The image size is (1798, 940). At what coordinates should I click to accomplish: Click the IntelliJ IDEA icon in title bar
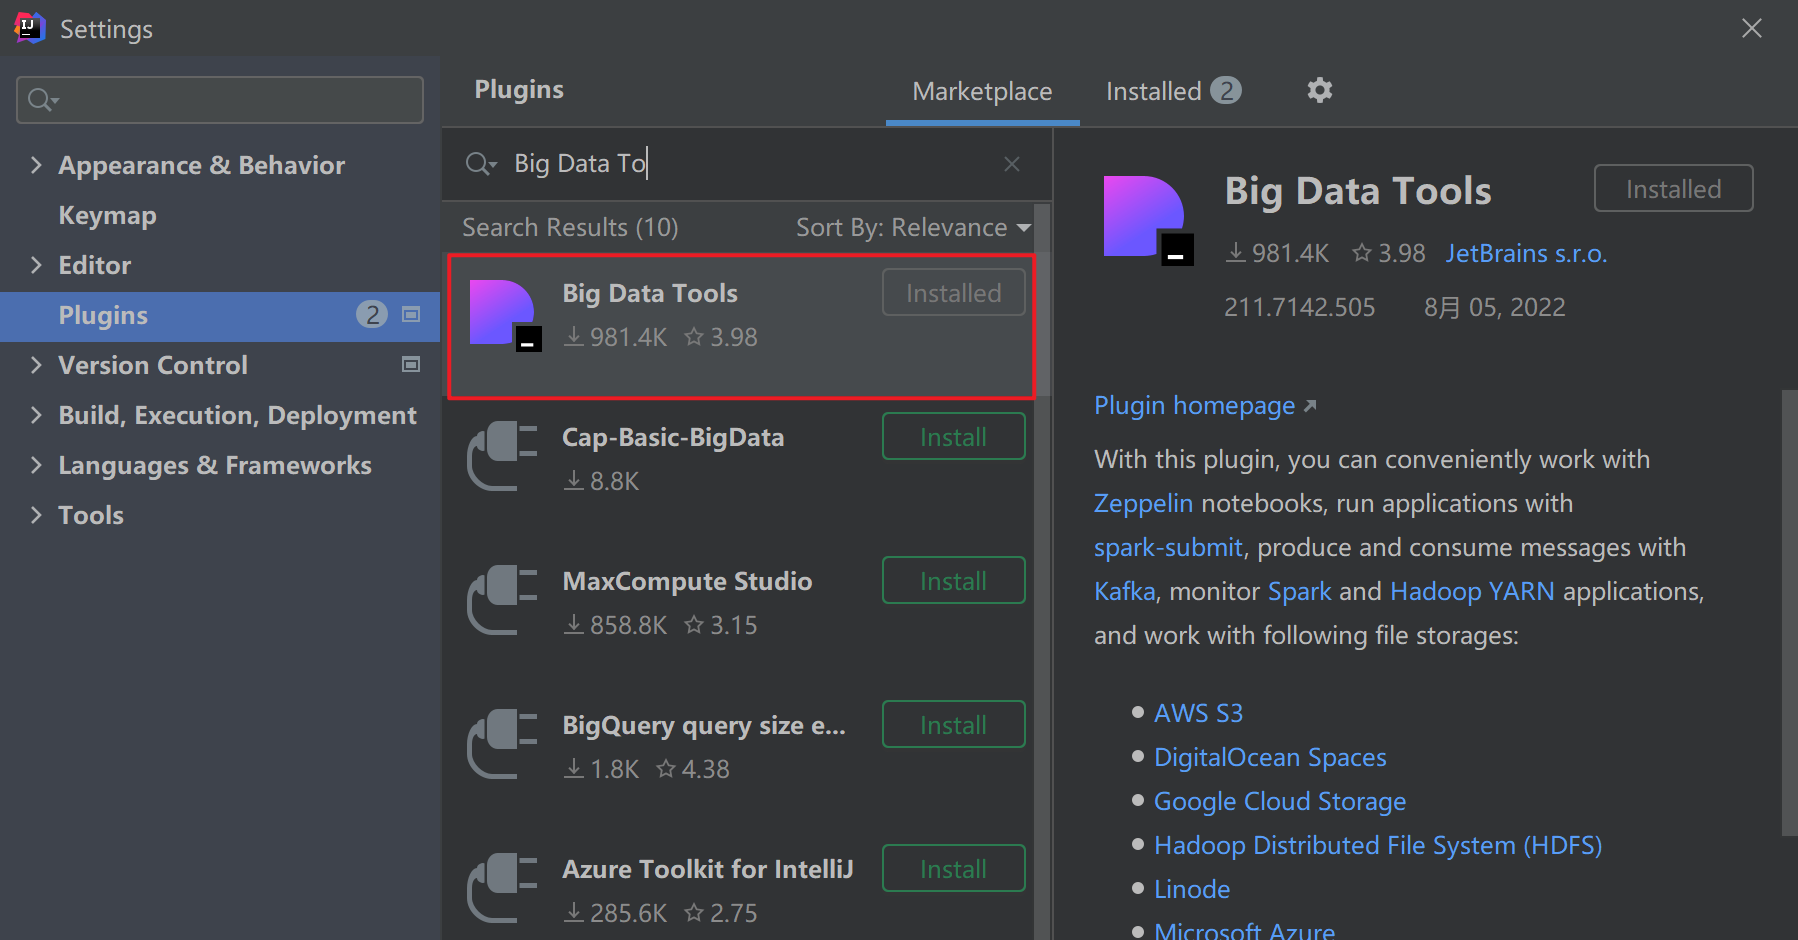(x=30, y=28)
